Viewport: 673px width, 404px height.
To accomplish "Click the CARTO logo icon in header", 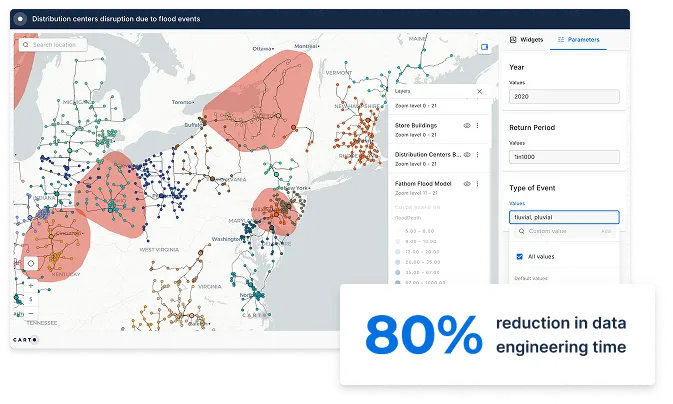I will click(x=22, y=17).
